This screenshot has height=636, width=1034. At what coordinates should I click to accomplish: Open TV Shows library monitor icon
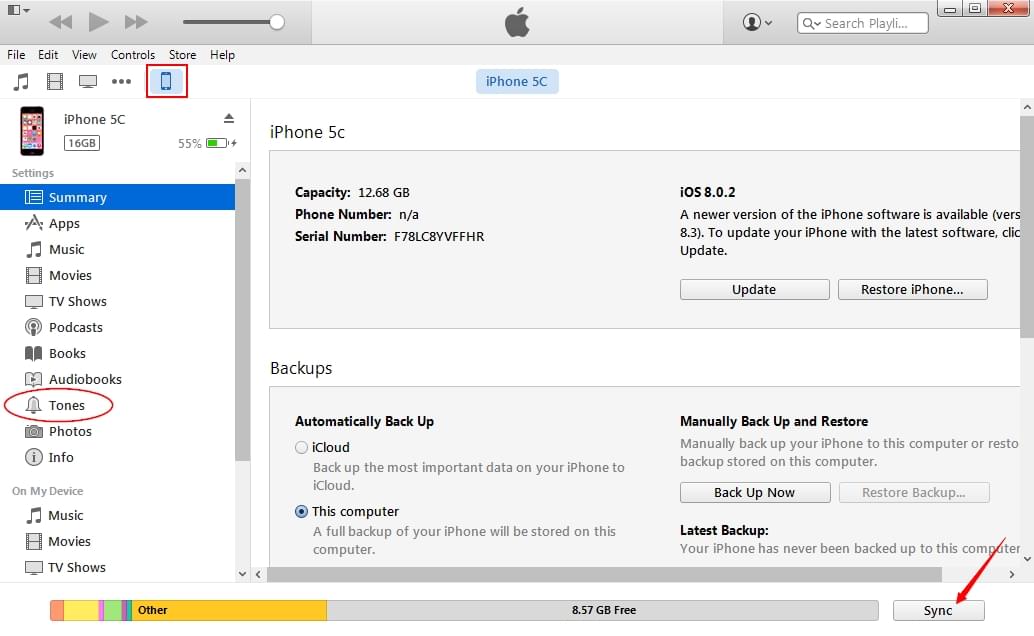tap(88, 82)
